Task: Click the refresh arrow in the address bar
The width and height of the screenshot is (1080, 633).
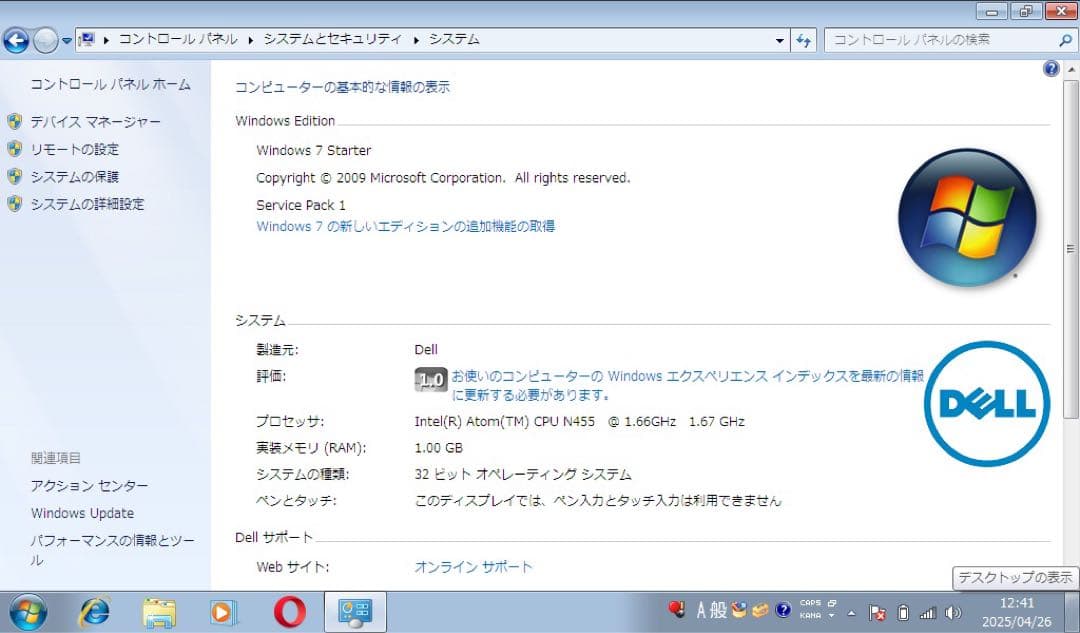Action: (804, 40)
